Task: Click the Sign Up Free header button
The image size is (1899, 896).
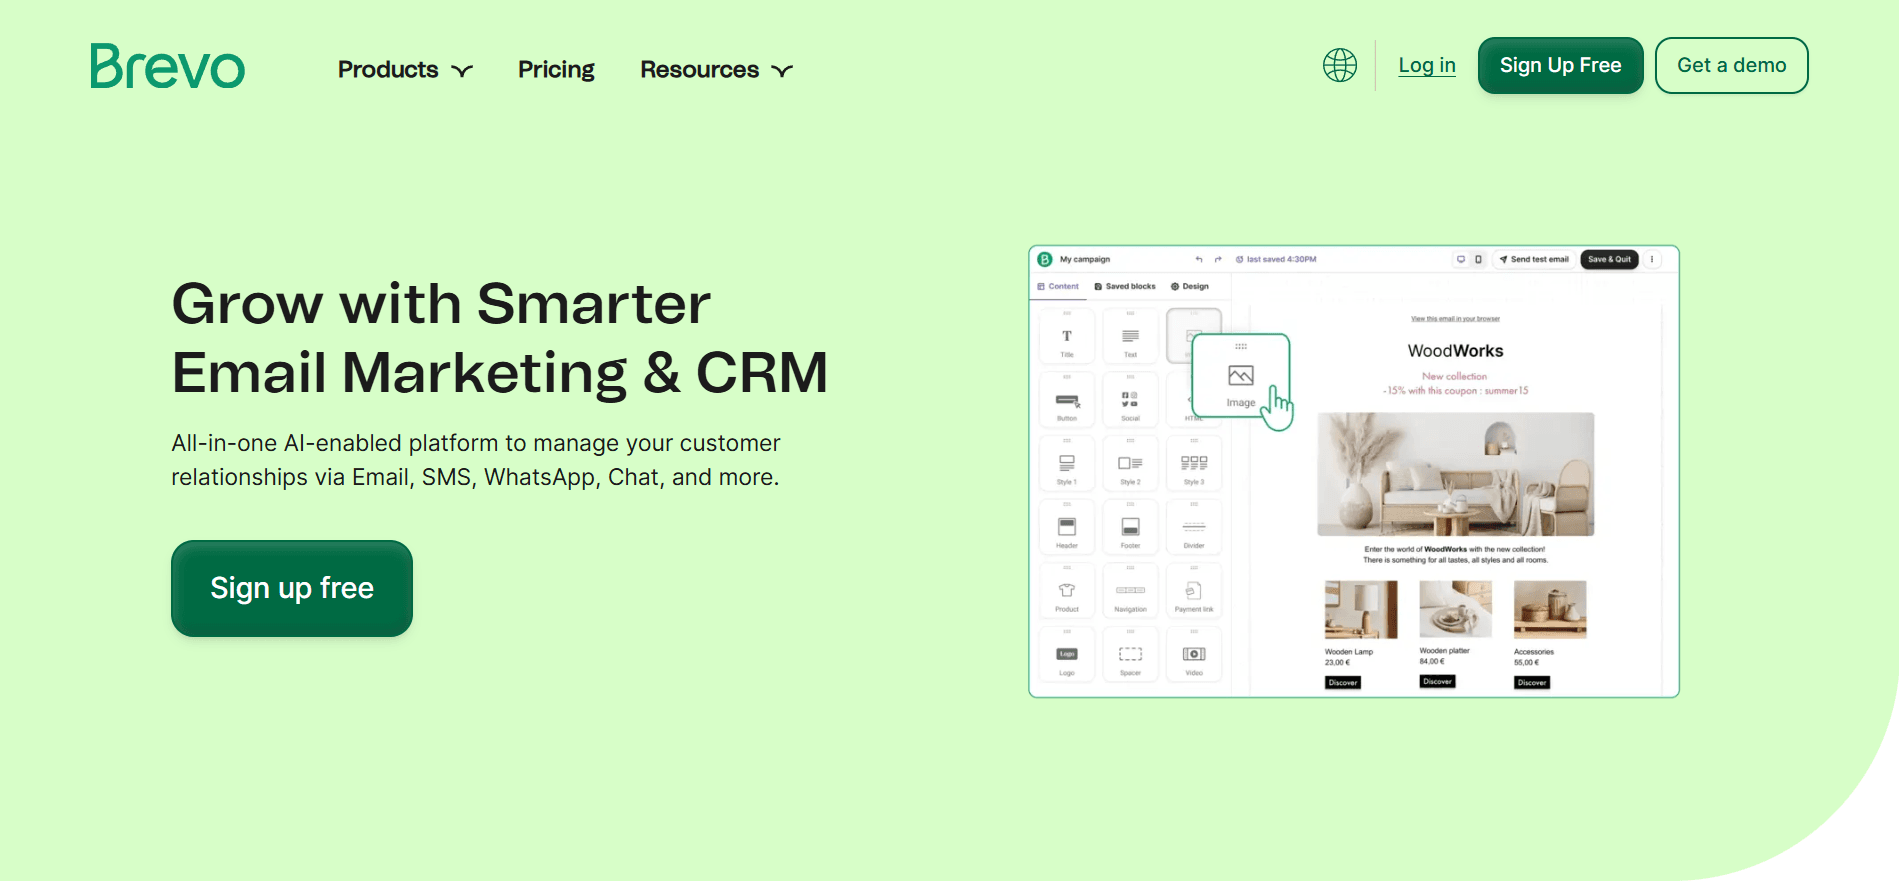Action: coord(1560,65)
